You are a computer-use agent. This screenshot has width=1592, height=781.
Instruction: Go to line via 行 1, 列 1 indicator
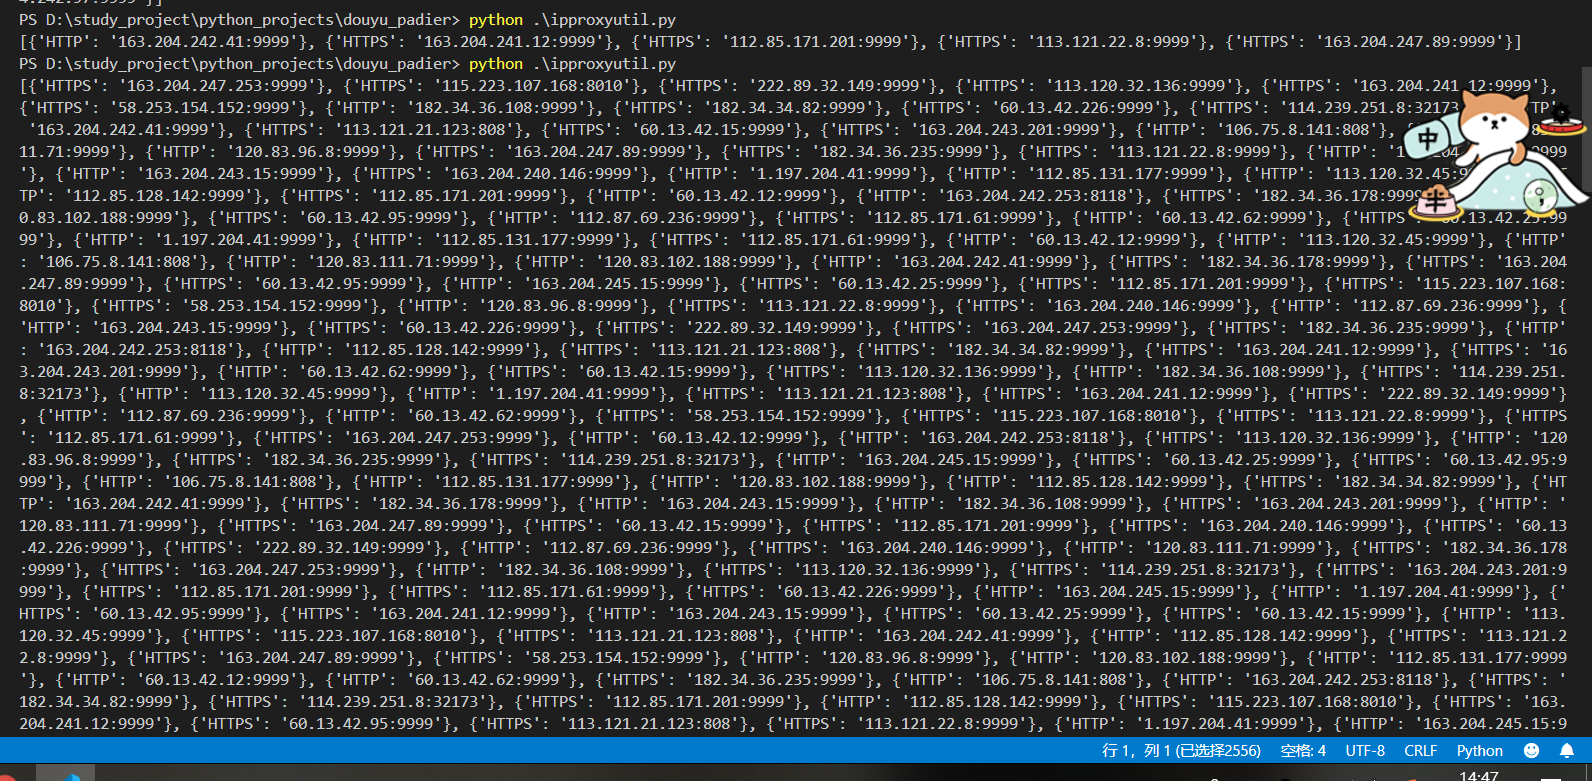(x=1181, y=750)
